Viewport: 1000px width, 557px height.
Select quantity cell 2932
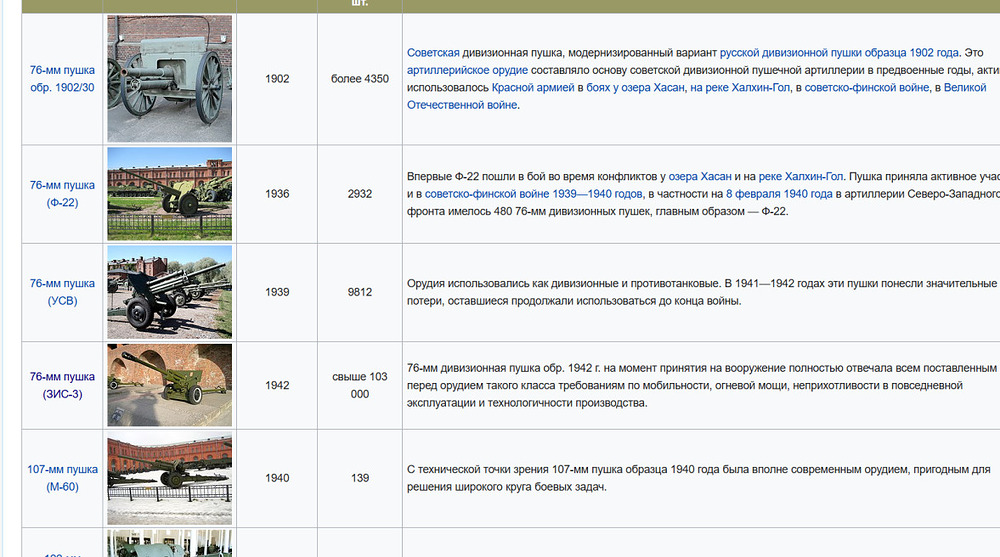pos(360,194)
